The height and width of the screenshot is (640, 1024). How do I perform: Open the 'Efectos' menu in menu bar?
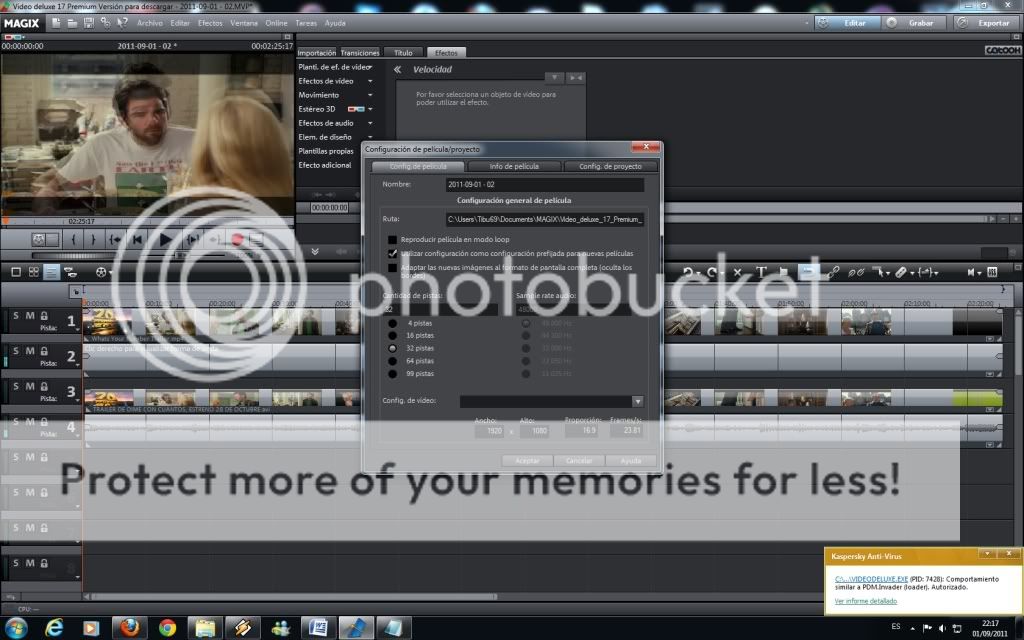click(x=210, y=22)
